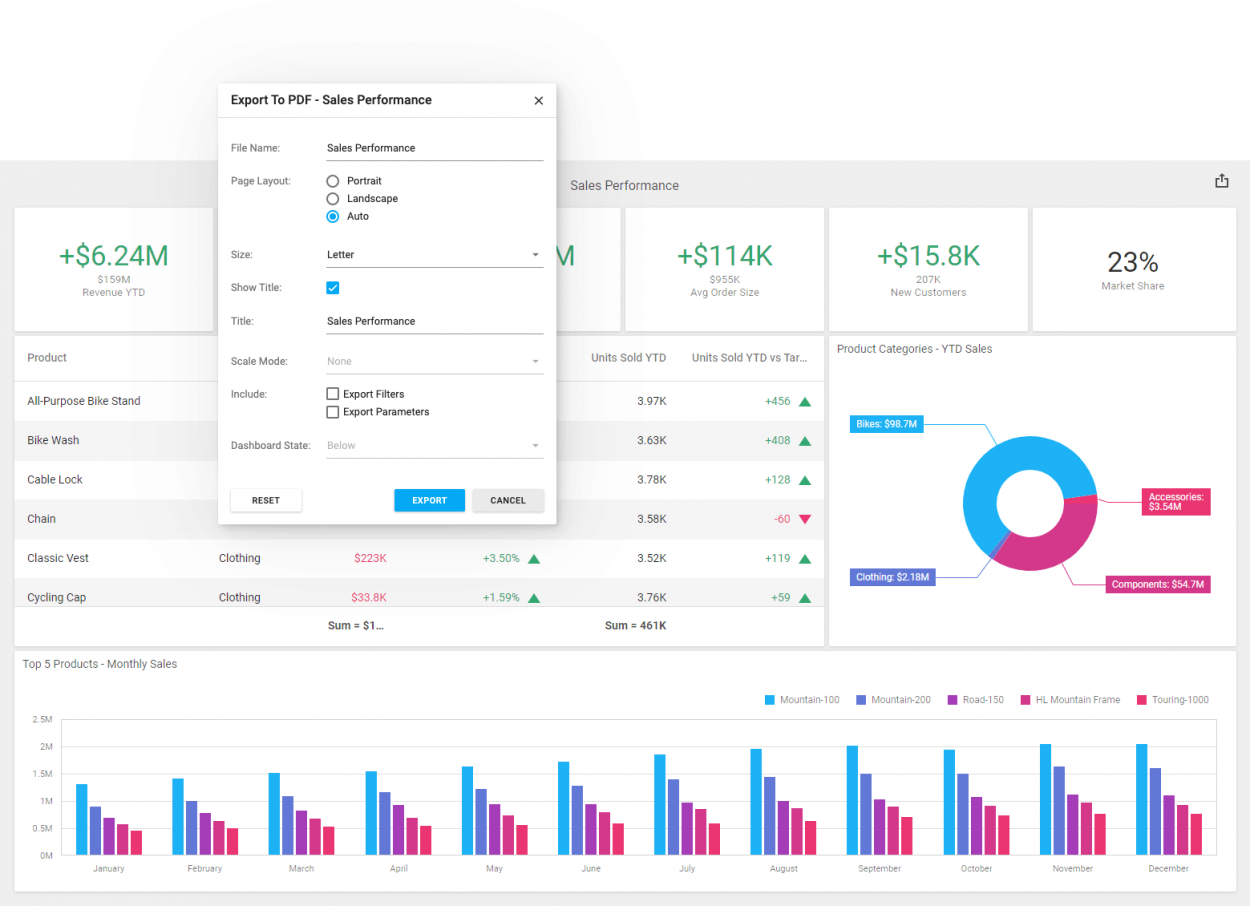Close the Export To PDF dialog
Screen dimensions: 1250x906
point(538,100)
